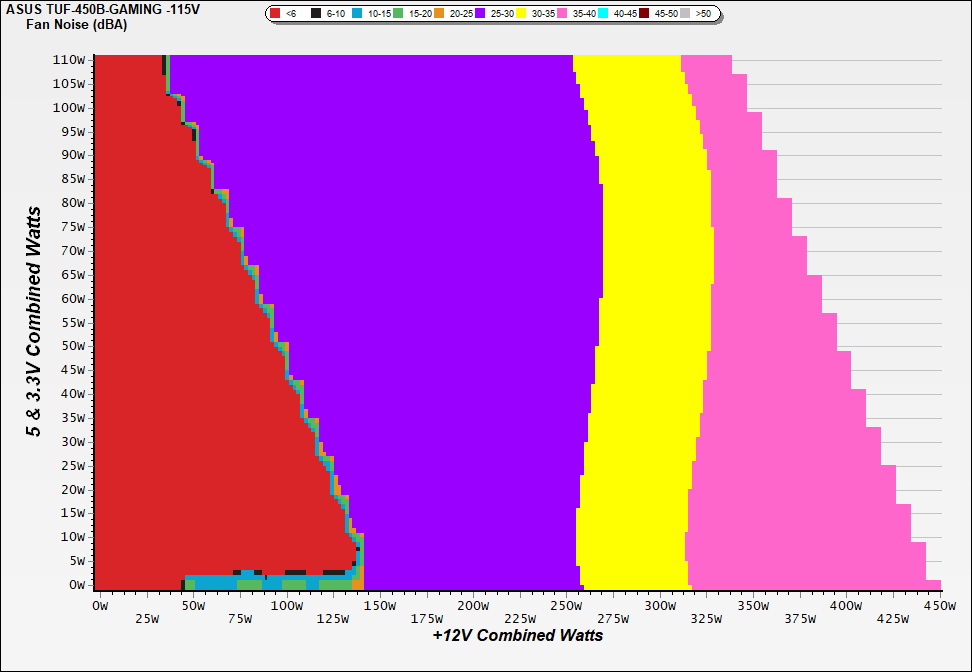972x672 pixels.
Task: Select the dark red 45-50 legend swatch
Action: (644, 14)
